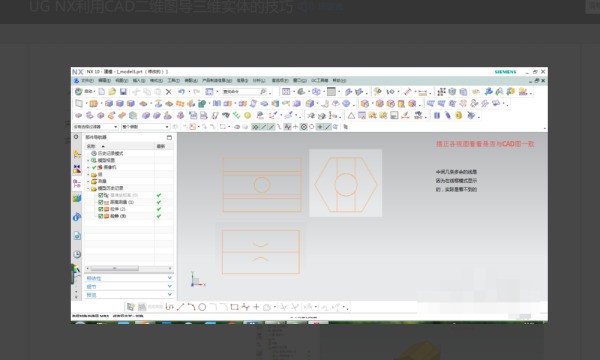Open the clock History tab in resource bar
This screenshot has height=360, width=600.
point(77,254)
